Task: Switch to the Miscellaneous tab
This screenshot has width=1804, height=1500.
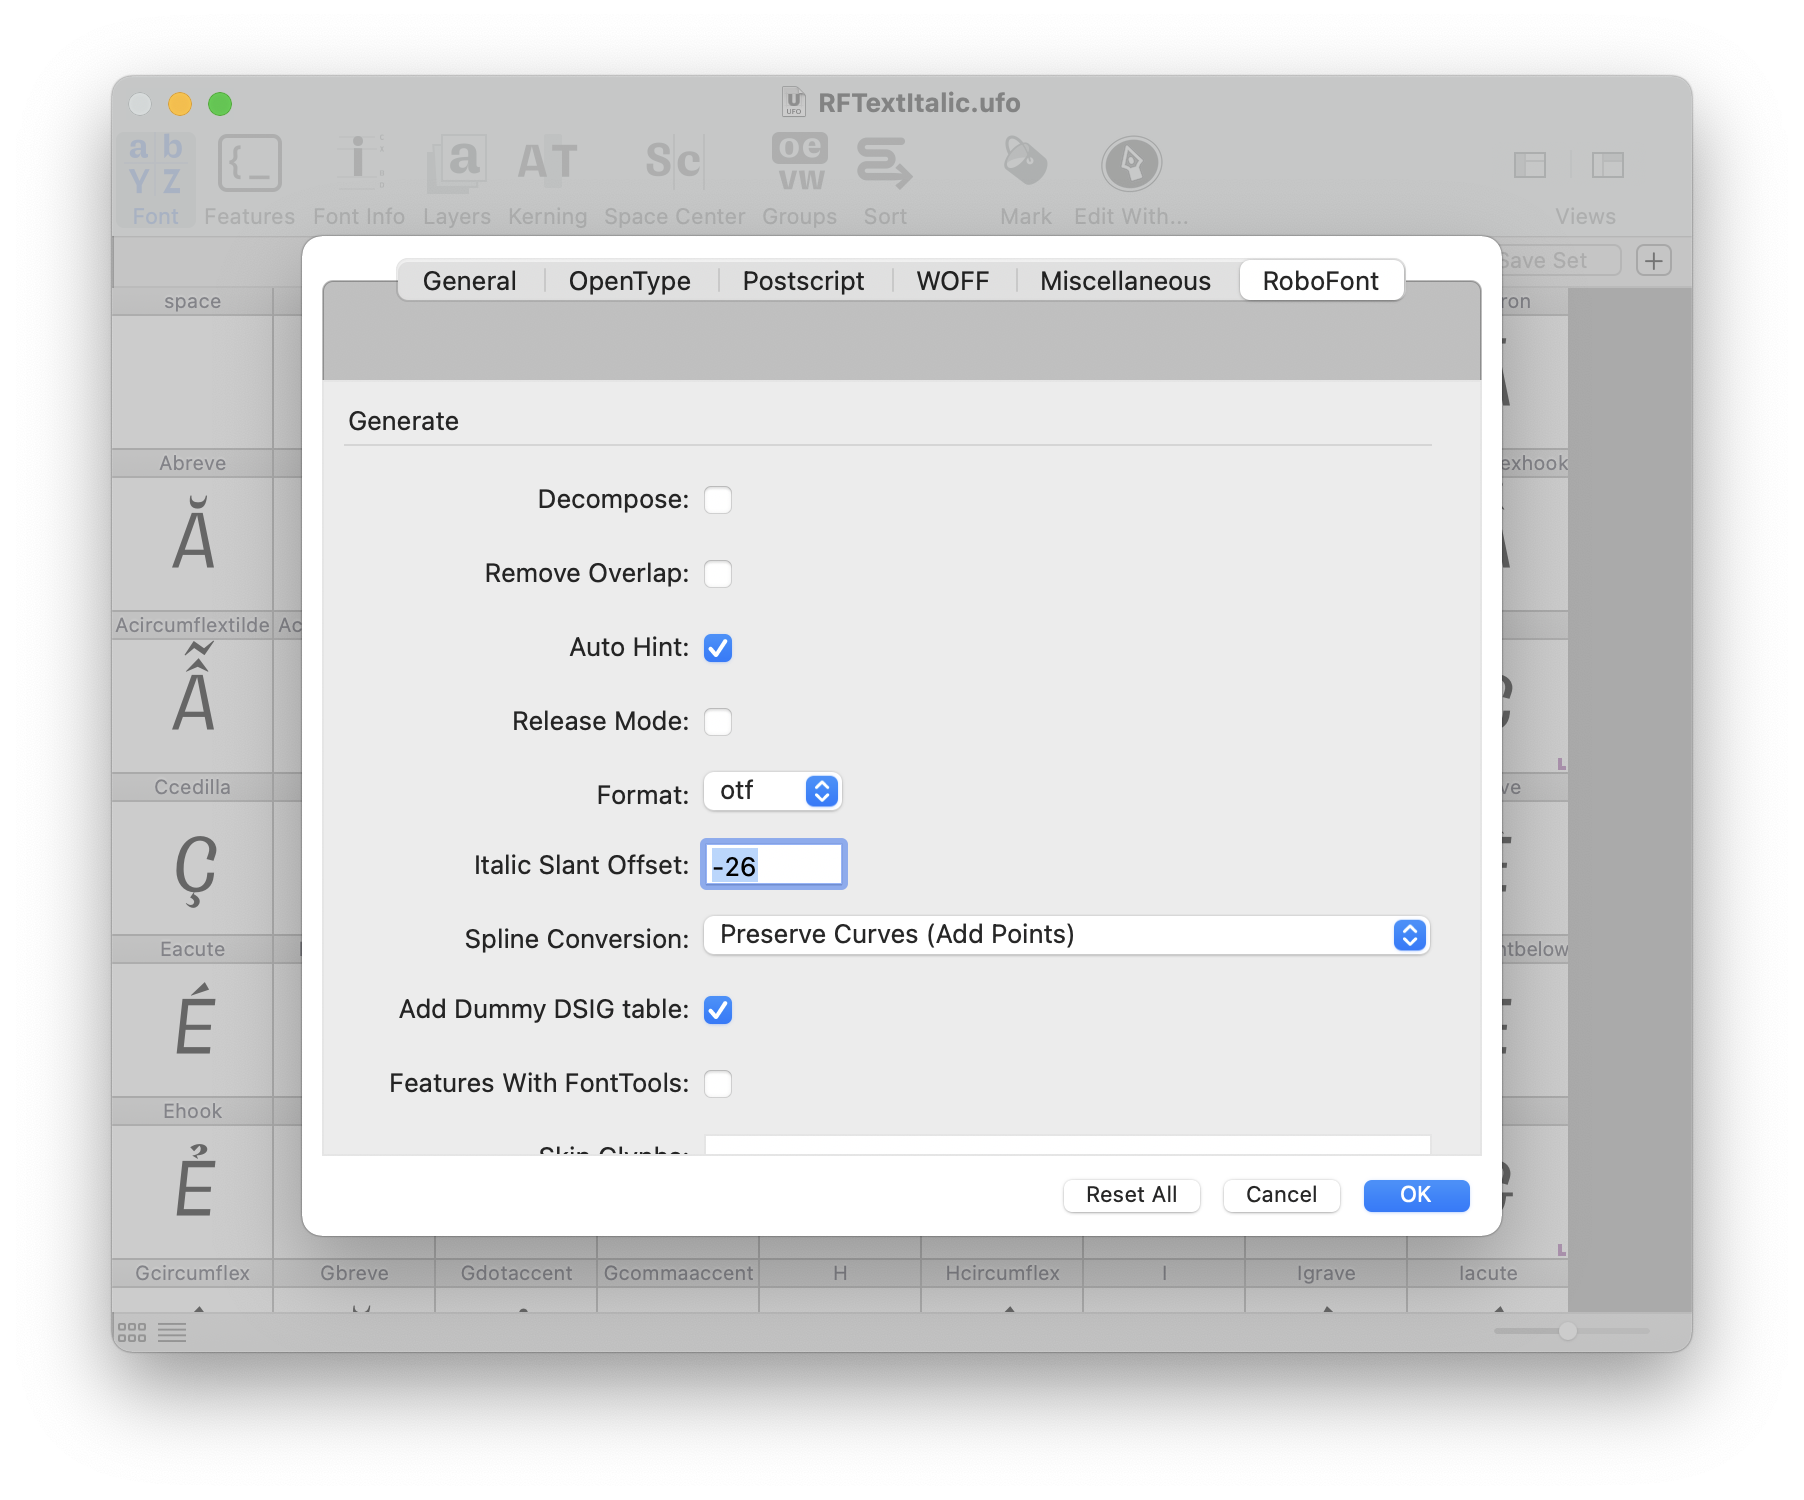Action: 1125,281
